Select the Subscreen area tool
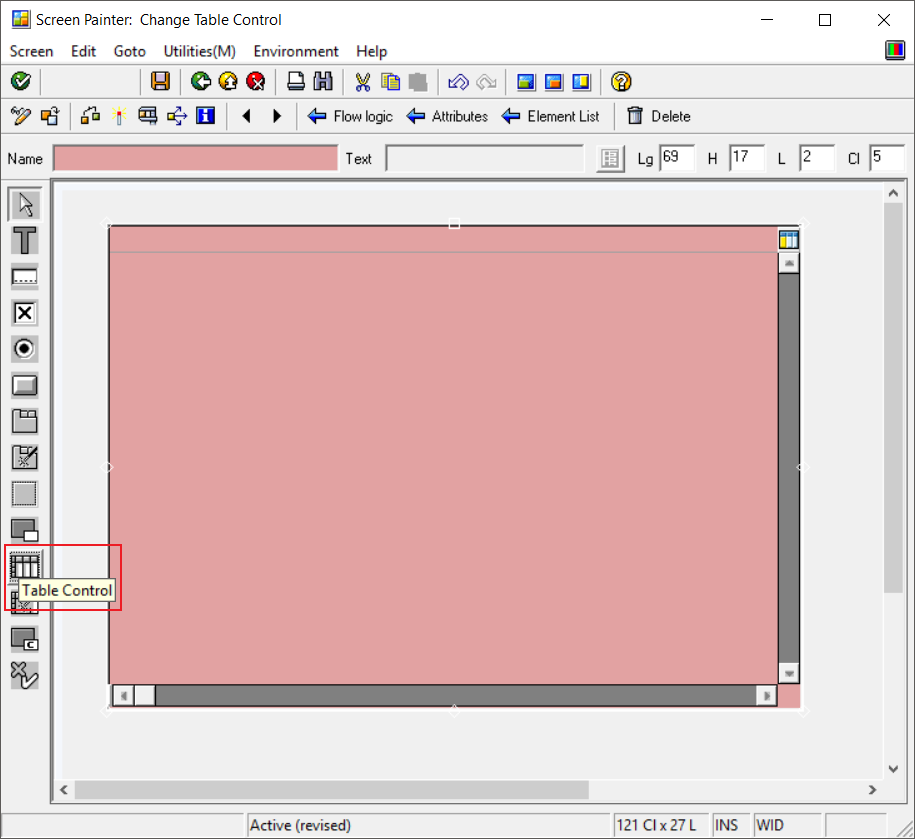 click(x=25, y=530)
